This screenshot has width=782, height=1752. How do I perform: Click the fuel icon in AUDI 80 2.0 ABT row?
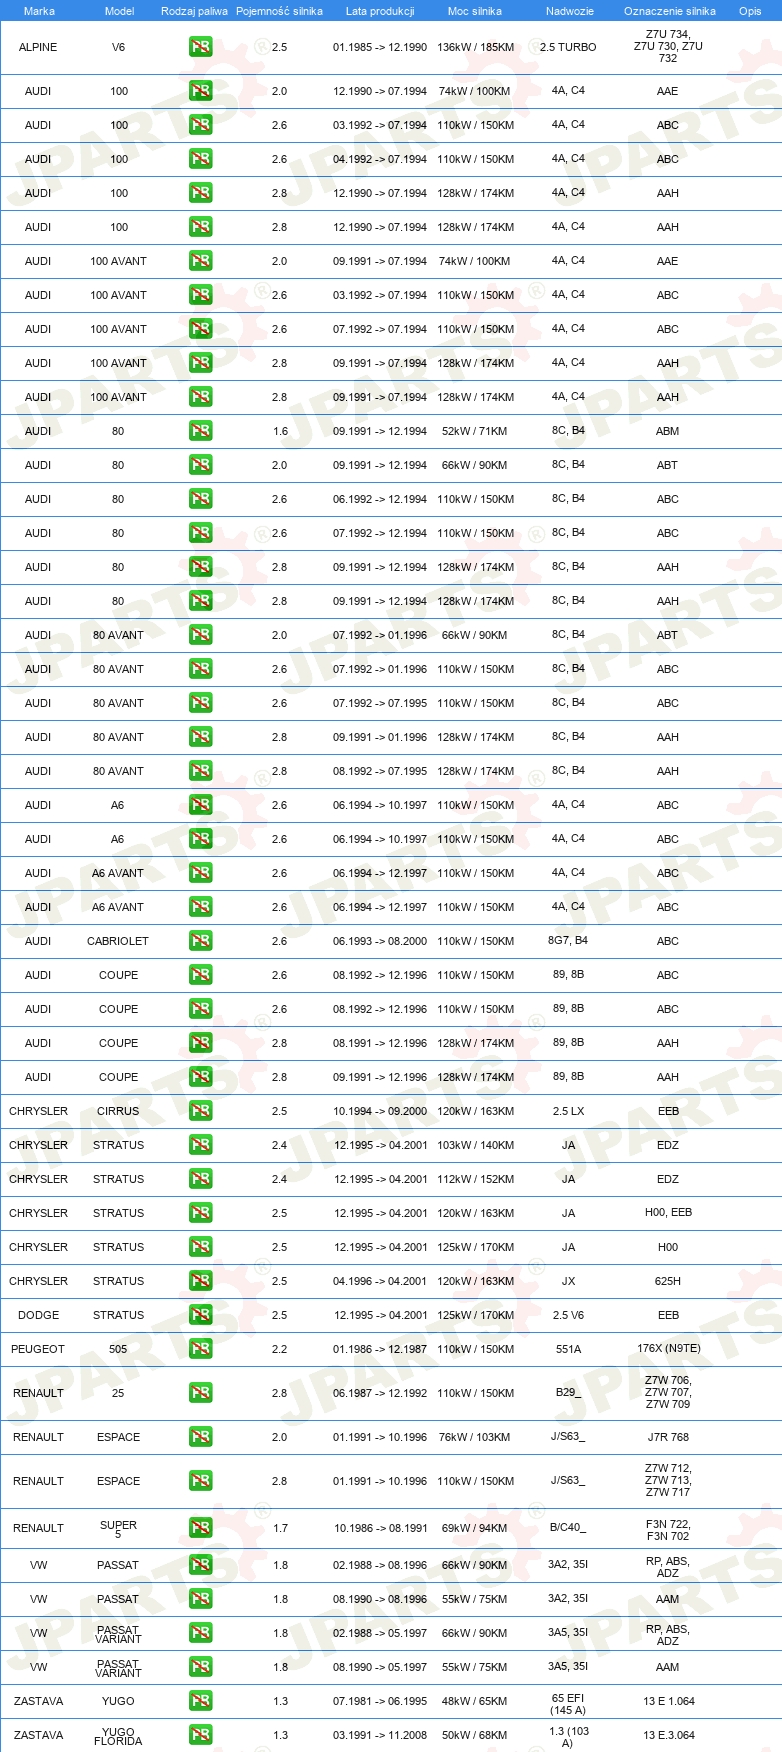(x=201, y=465)
